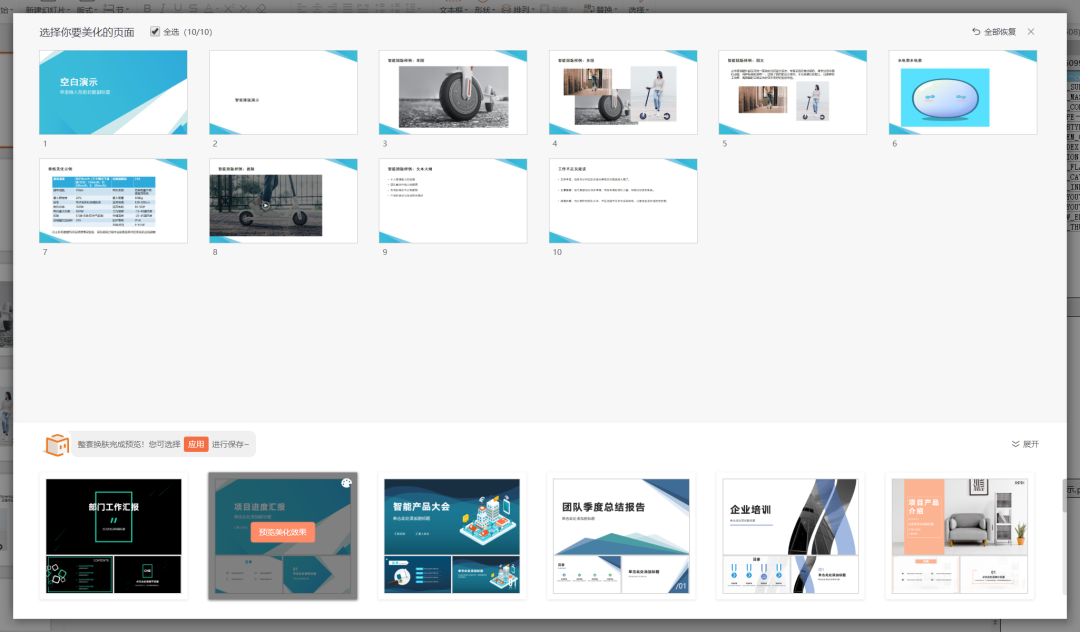Image resolution: width=1080 pixels, height=632 pixels.
Task: Choose the 项目产品介绍 sofa template
Action: [959, 536]
